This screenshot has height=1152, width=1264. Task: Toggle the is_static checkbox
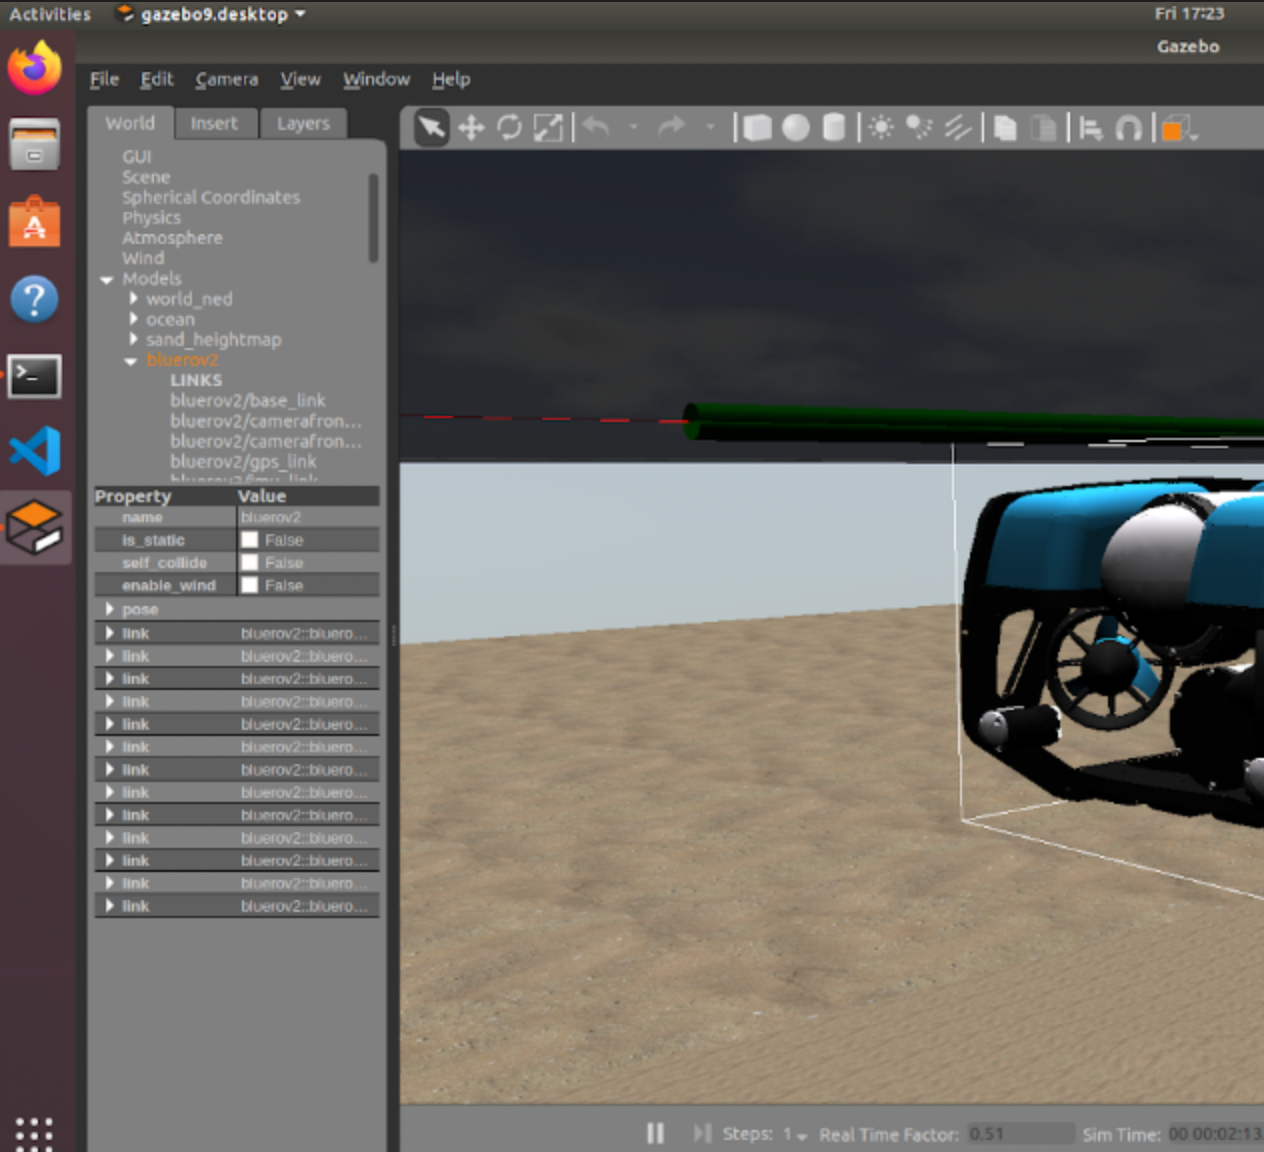(x=250, y=540)
